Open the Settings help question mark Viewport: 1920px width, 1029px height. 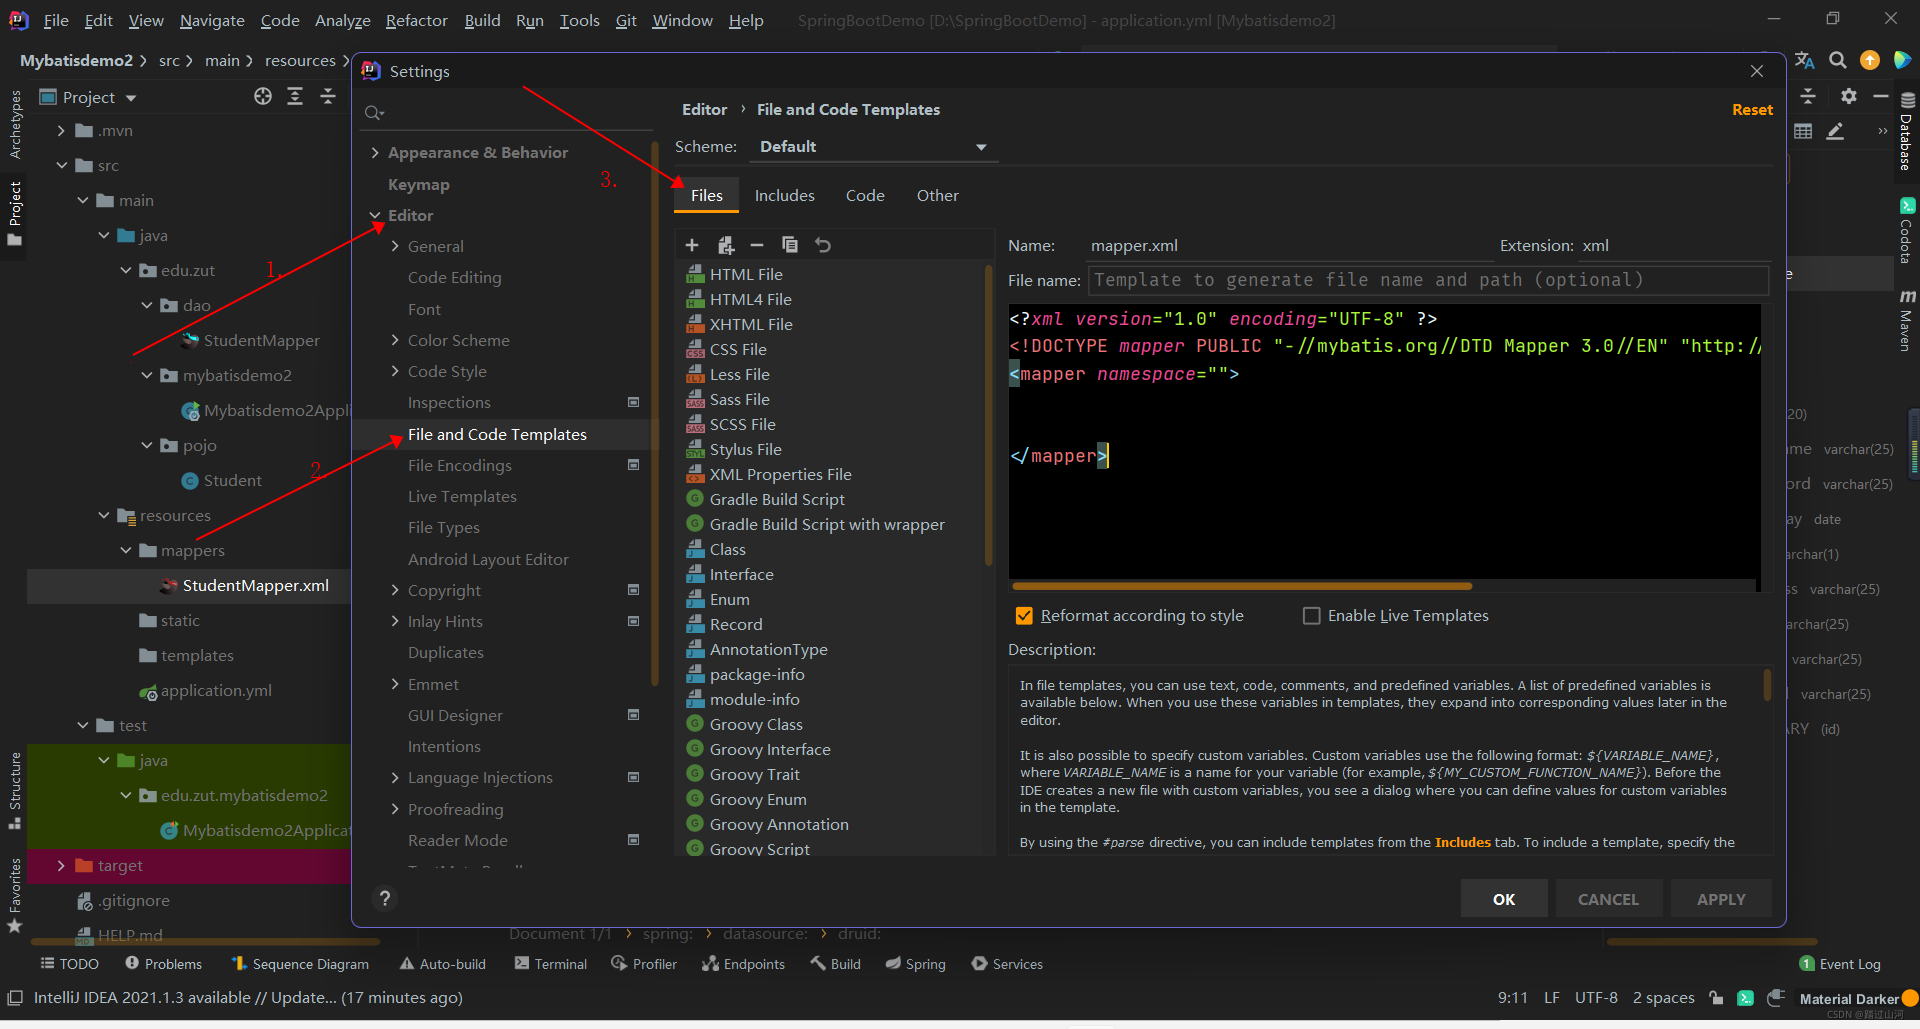[x=384, y=898]
